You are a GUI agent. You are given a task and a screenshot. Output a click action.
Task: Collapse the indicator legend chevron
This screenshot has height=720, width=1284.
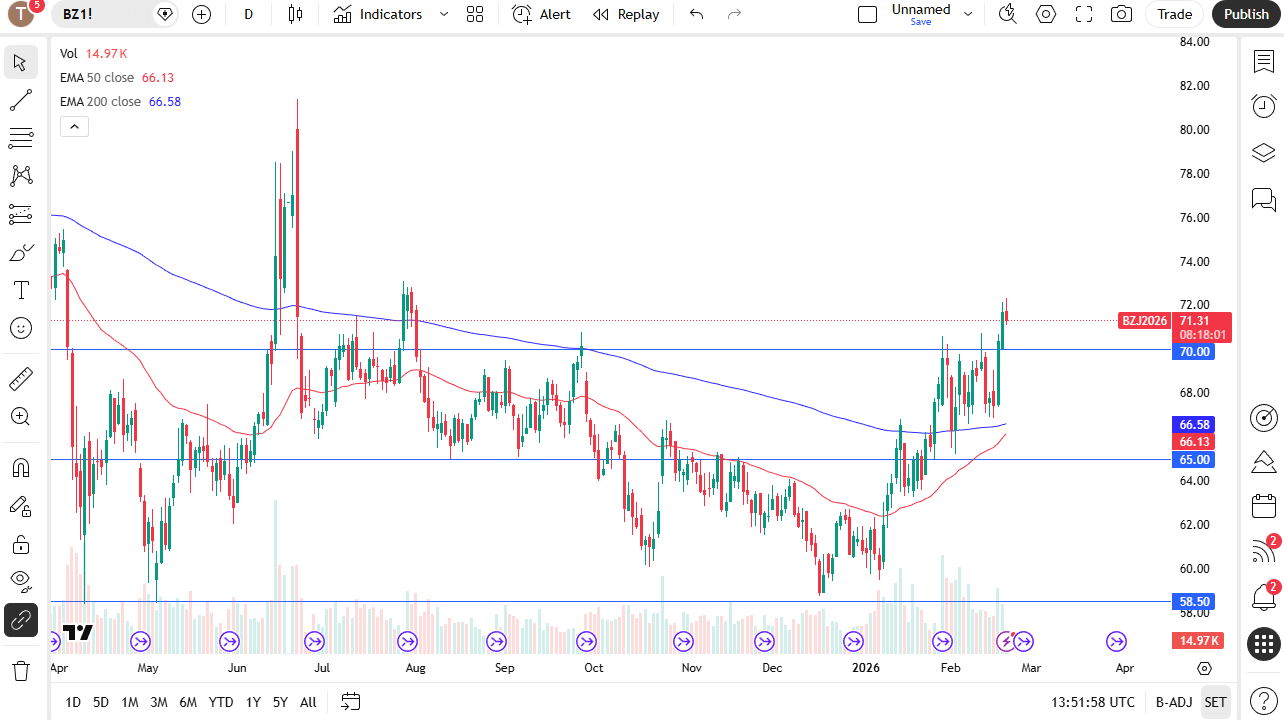[x=75, y=126]
